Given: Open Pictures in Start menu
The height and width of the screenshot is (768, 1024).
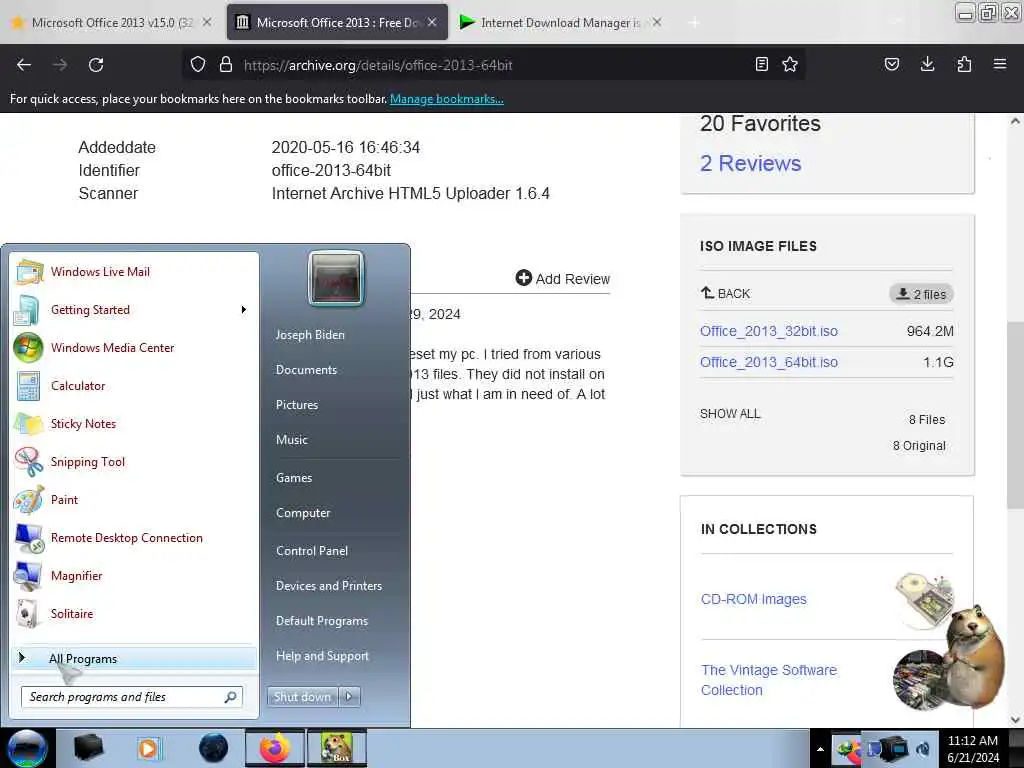Looking at the screenshot, I should pyautogui.click(x=296, y=405).
